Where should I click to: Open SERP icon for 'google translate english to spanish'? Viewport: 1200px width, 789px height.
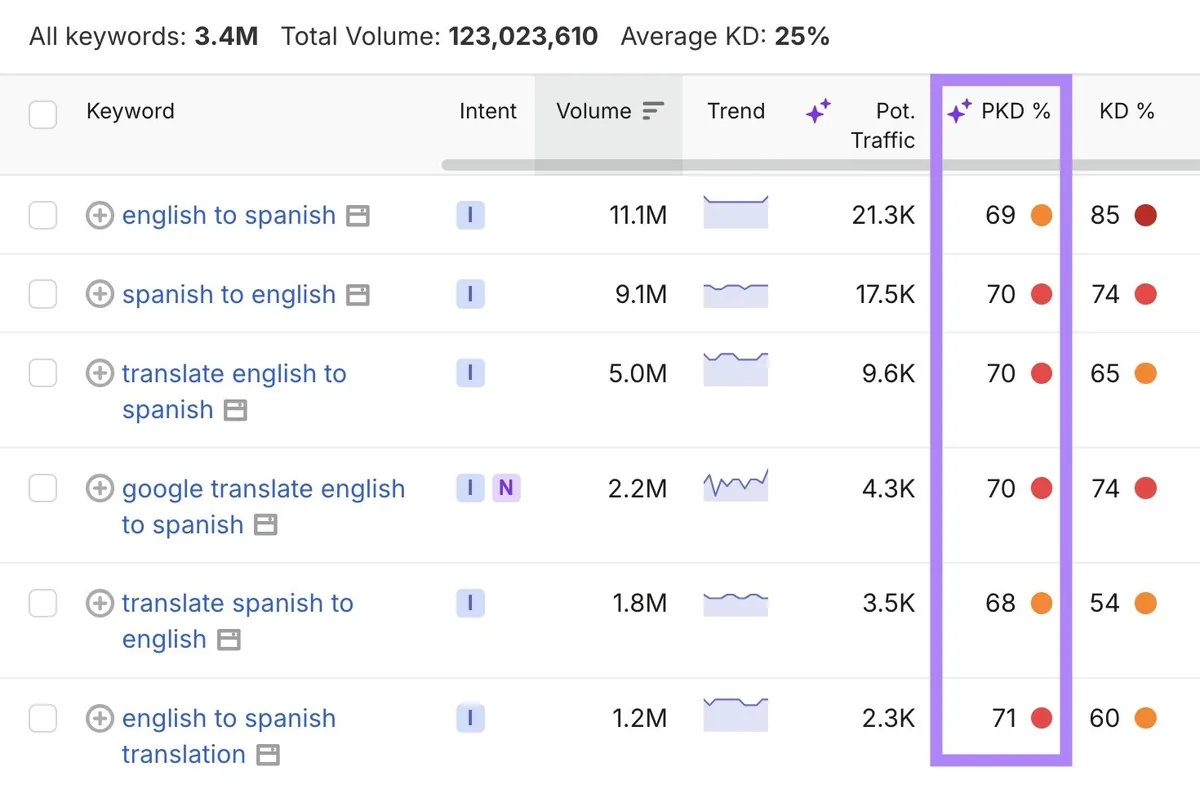pyautogui.click(x=265, y=525)
